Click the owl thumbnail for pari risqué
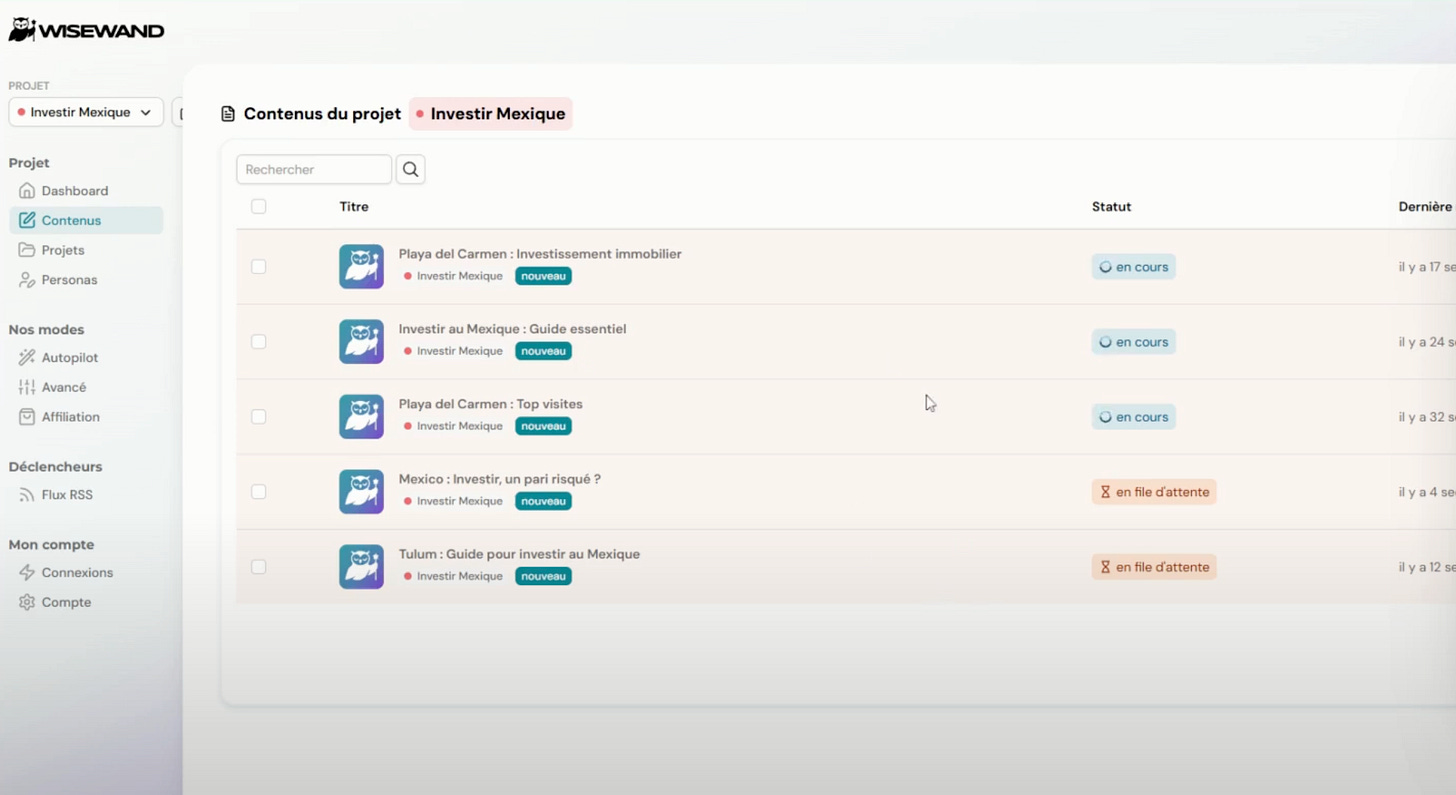This screenshot has width=1456, height=795. point(361,492)
